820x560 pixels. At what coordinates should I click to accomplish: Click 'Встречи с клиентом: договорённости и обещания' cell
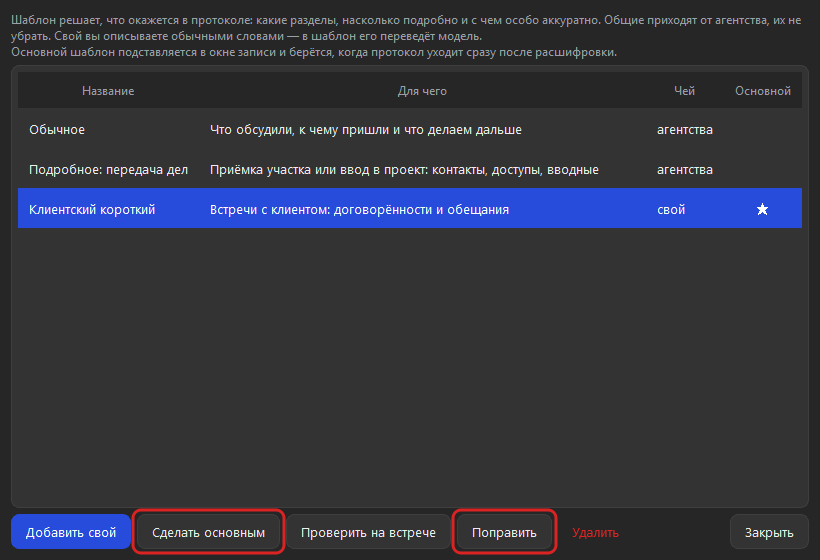tap(359, 209)
